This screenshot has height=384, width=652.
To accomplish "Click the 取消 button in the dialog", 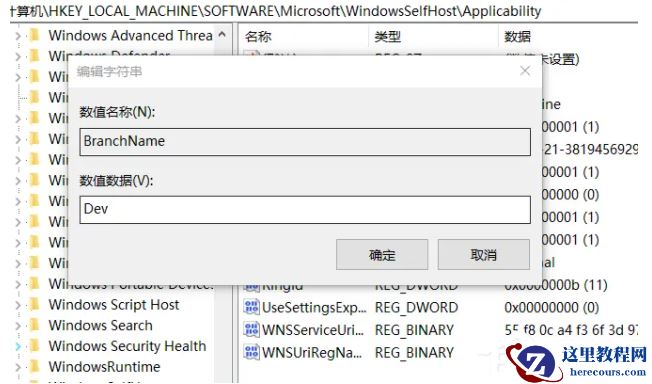I will pyautogui.click(x=484, y=254).
